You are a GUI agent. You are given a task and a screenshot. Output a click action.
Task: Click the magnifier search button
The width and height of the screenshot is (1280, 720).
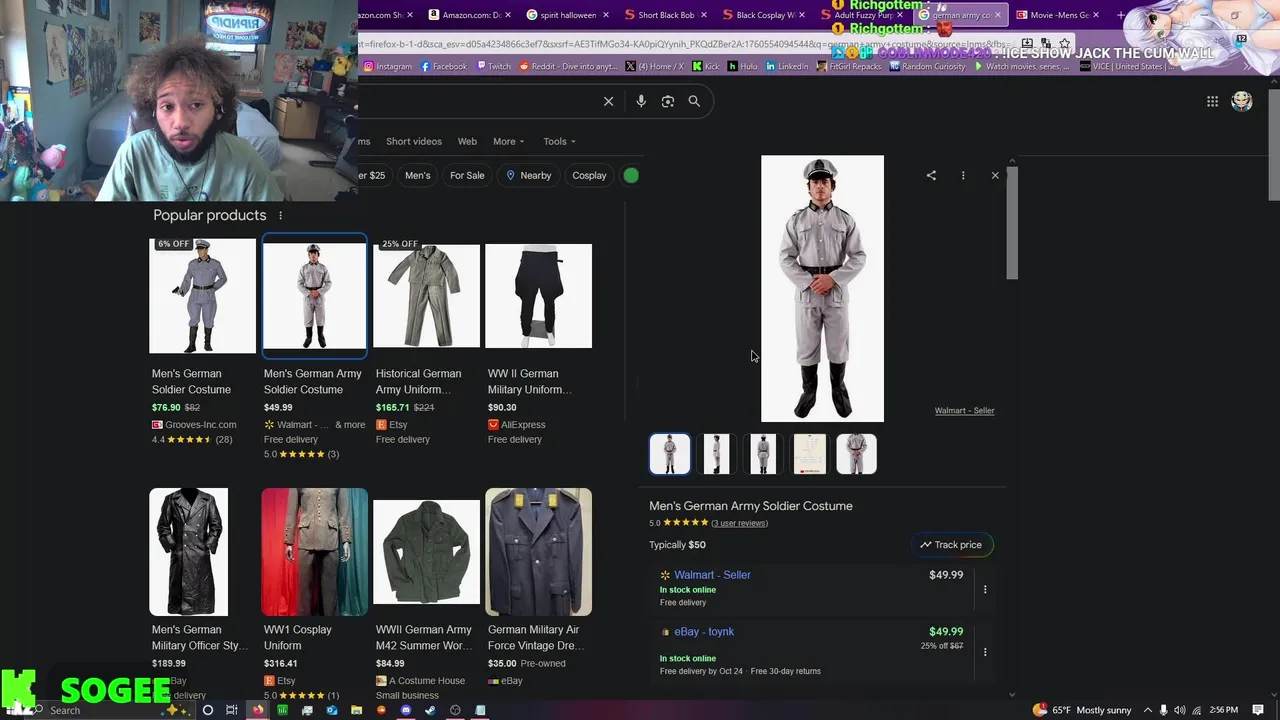pyautogui.click(x=694, y=101)
